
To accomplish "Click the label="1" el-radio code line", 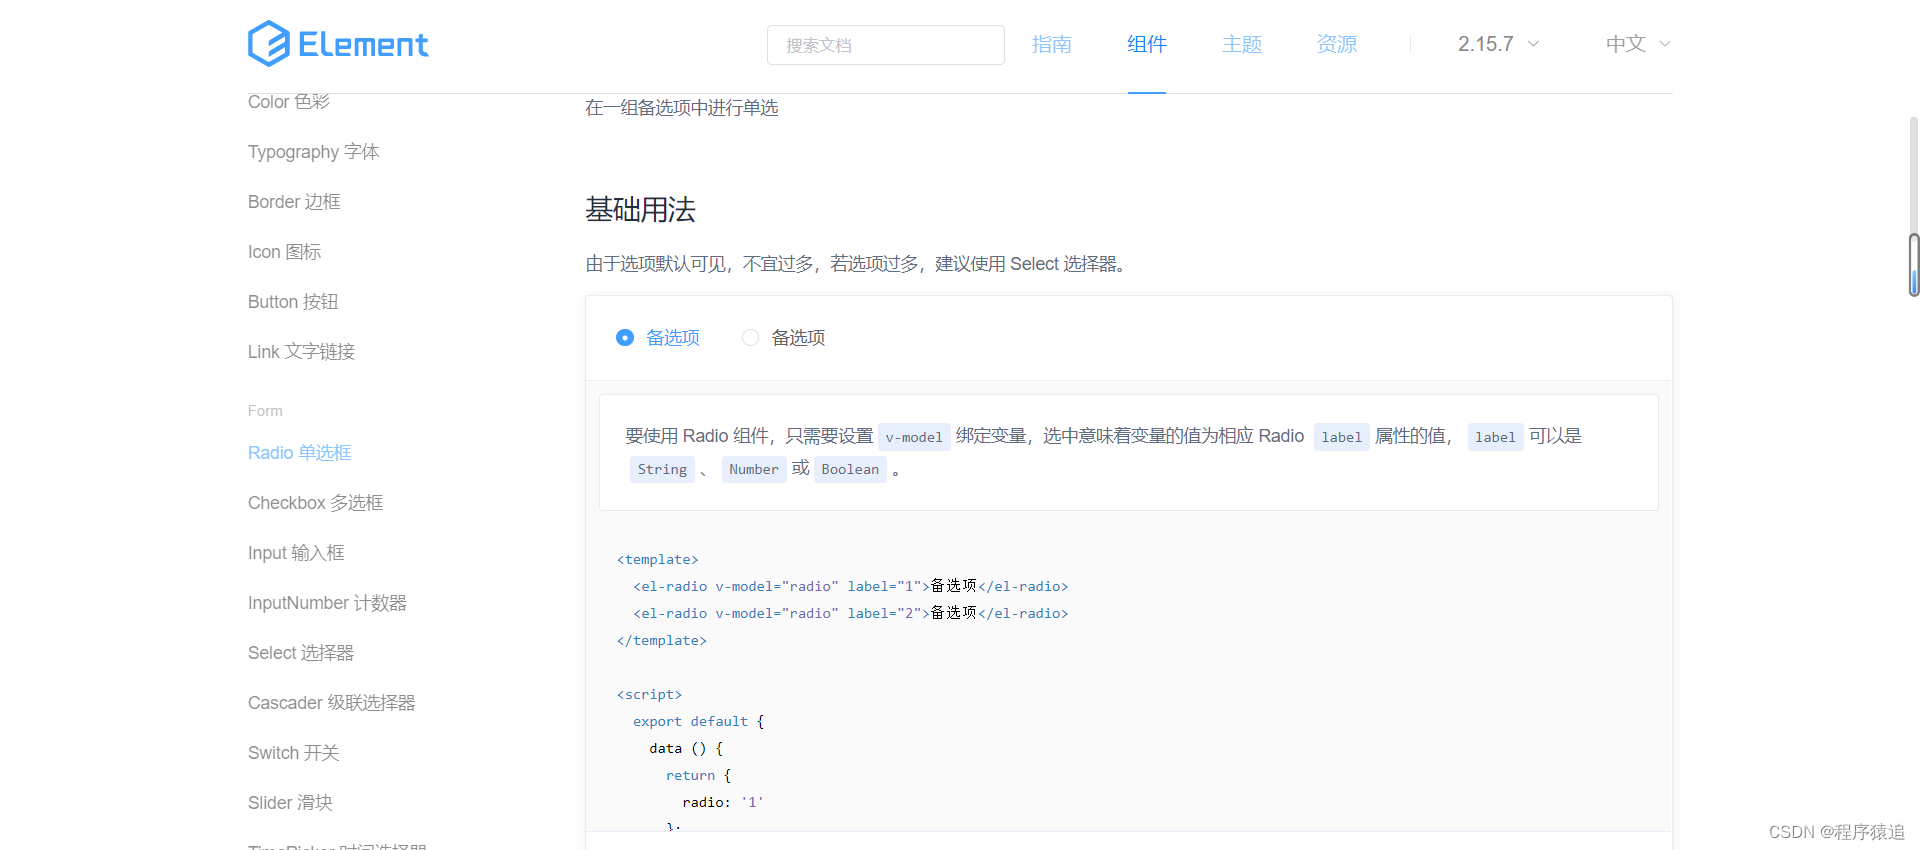I will pos(851,586).
